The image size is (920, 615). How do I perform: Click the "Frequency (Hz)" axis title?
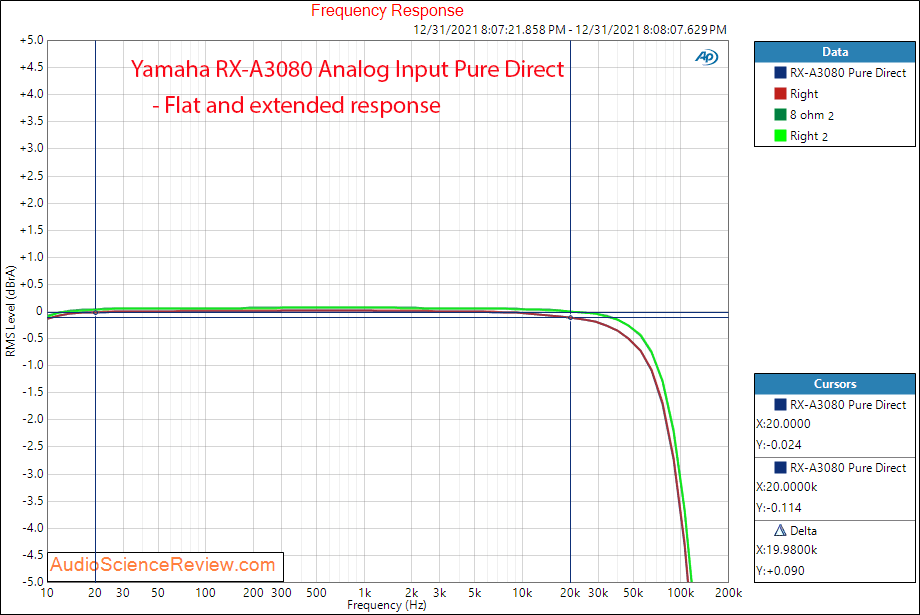tap(387, 605)
